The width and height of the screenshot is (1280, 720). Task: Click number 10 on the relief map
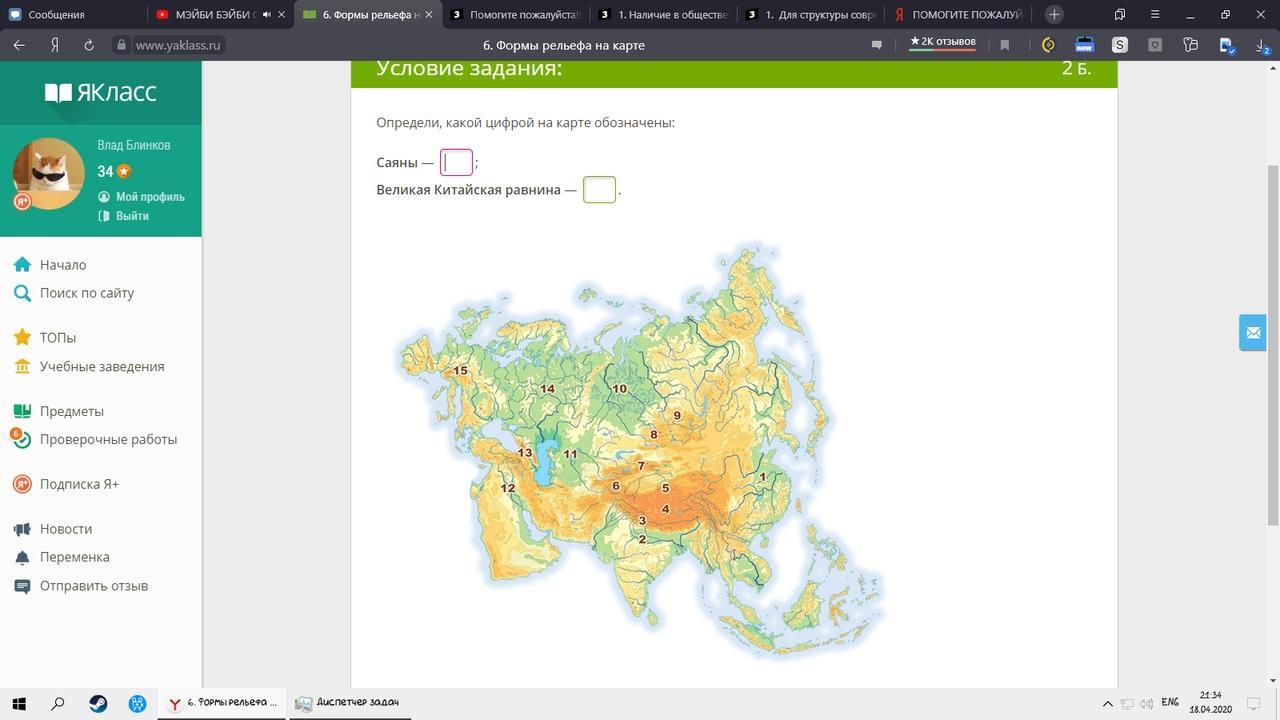click(x=619, y=389)
